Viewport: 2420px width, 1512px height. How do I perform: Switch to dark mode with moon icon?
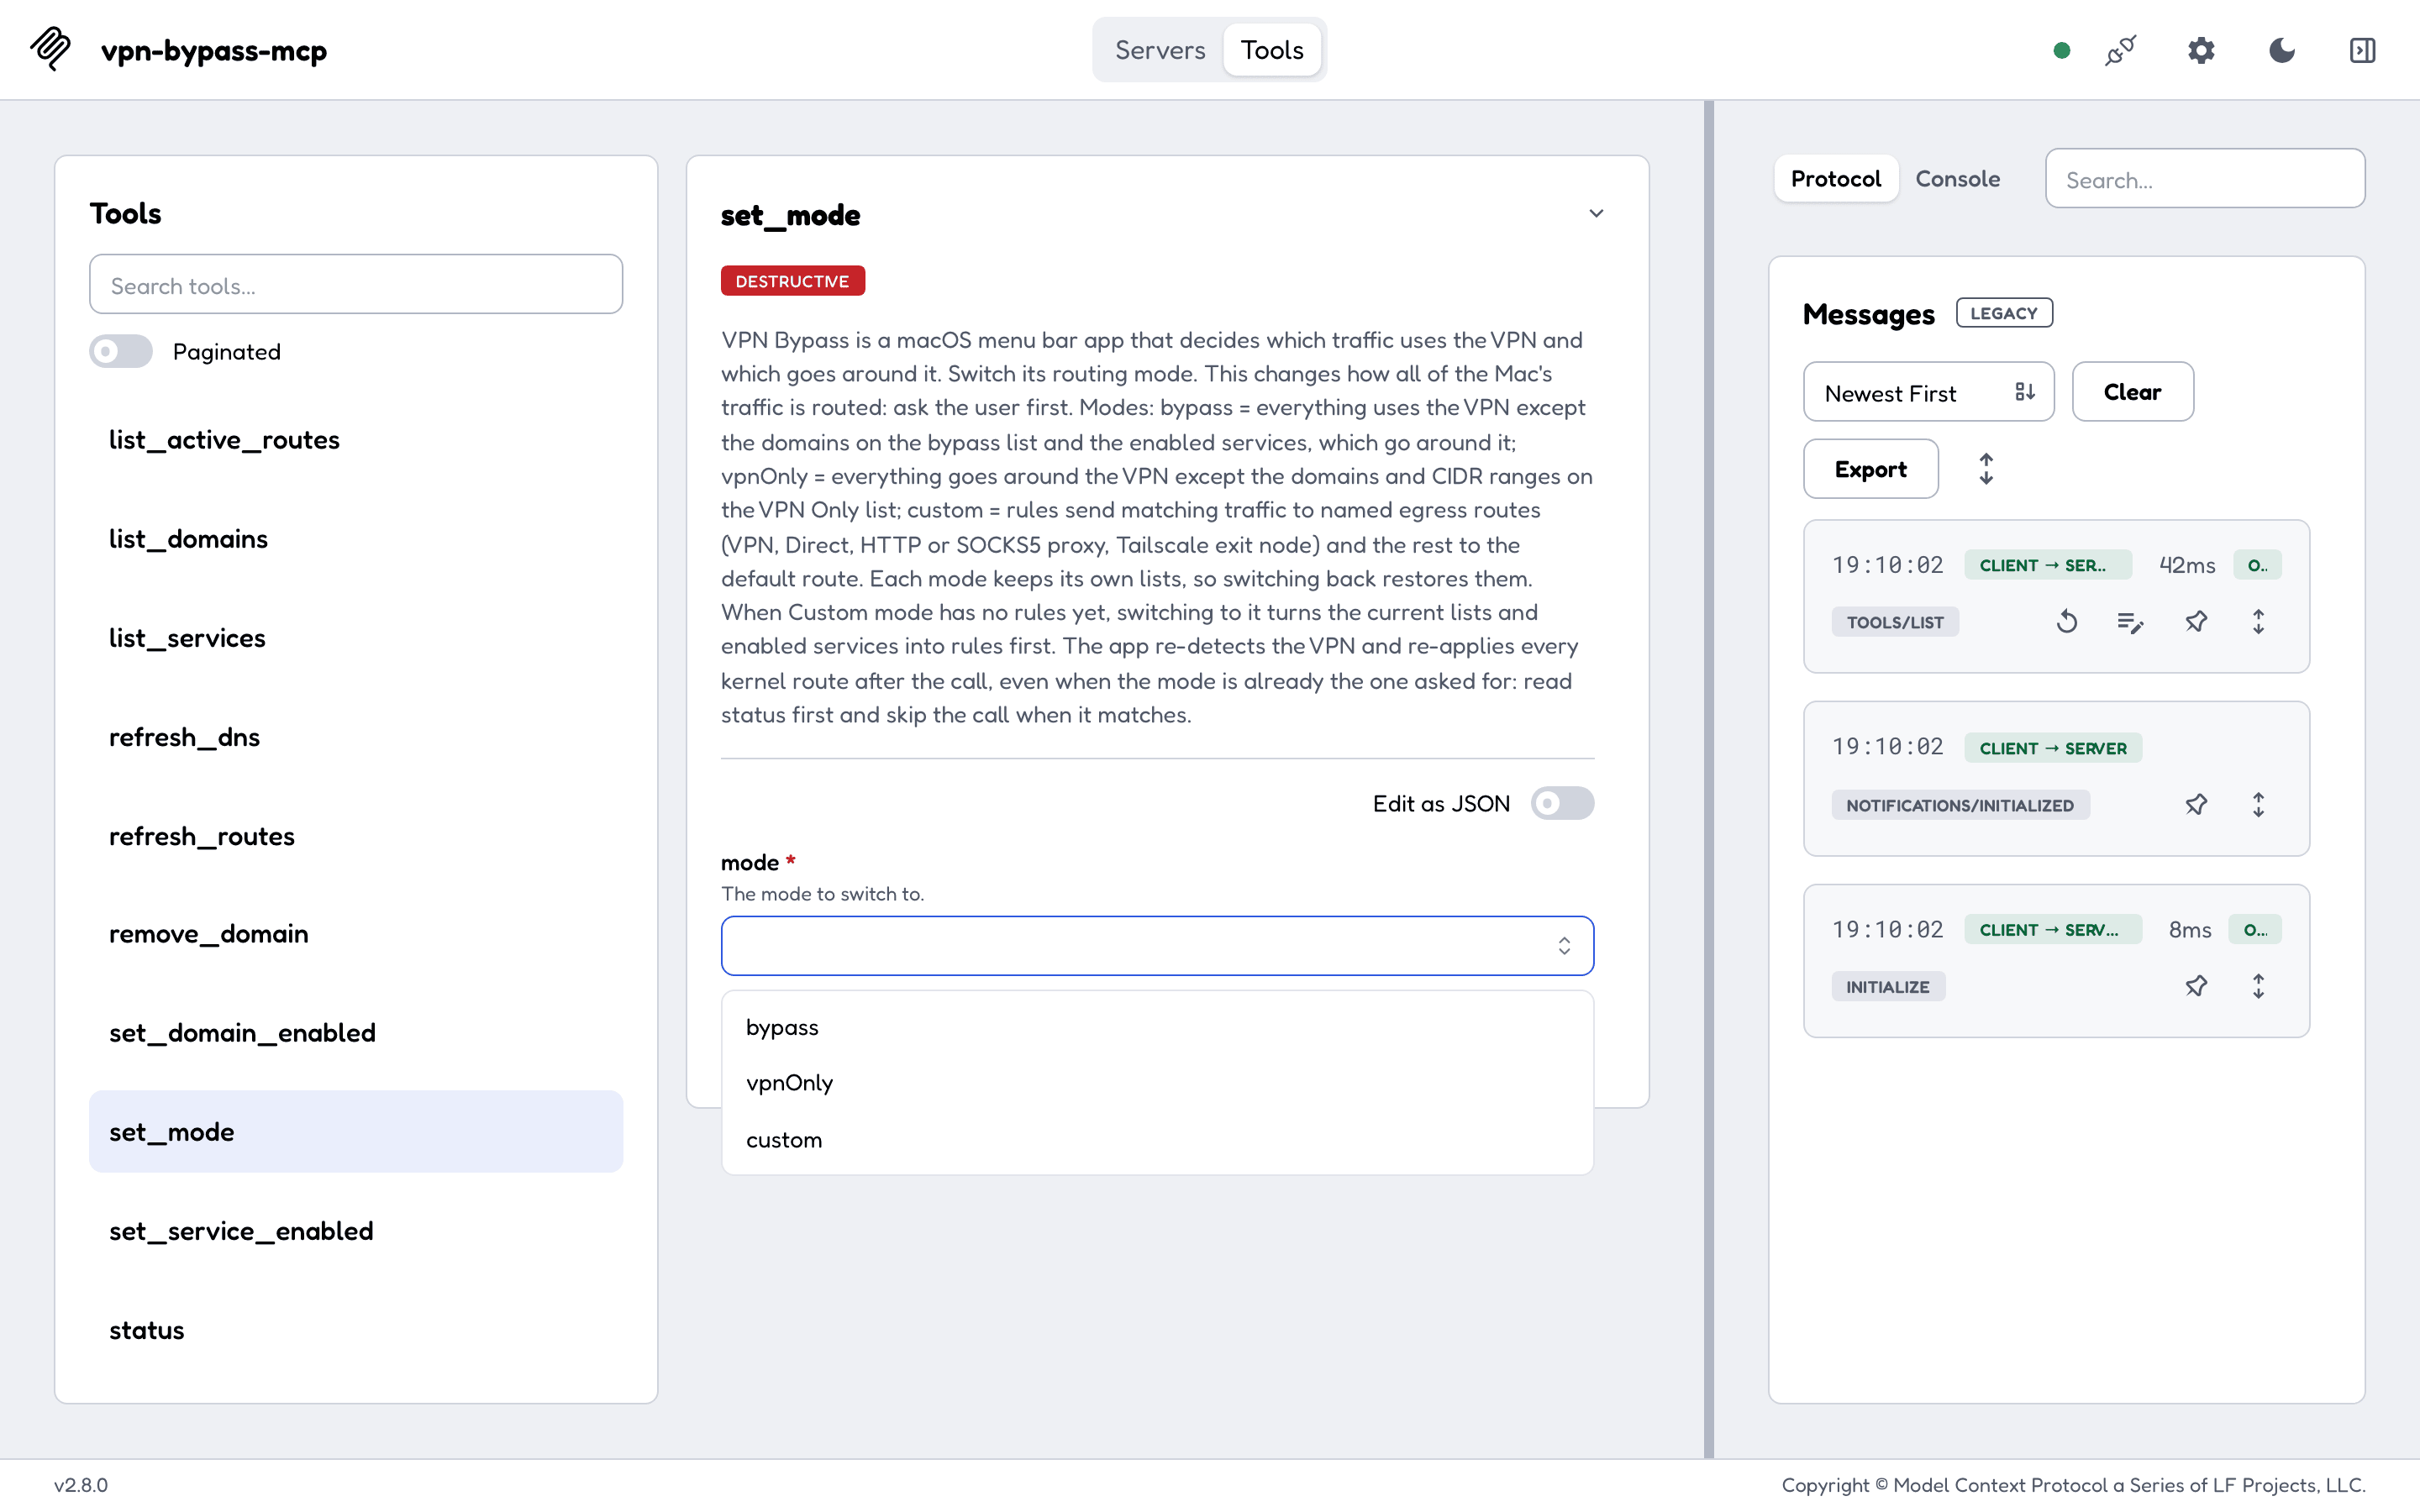[2282, 50]
